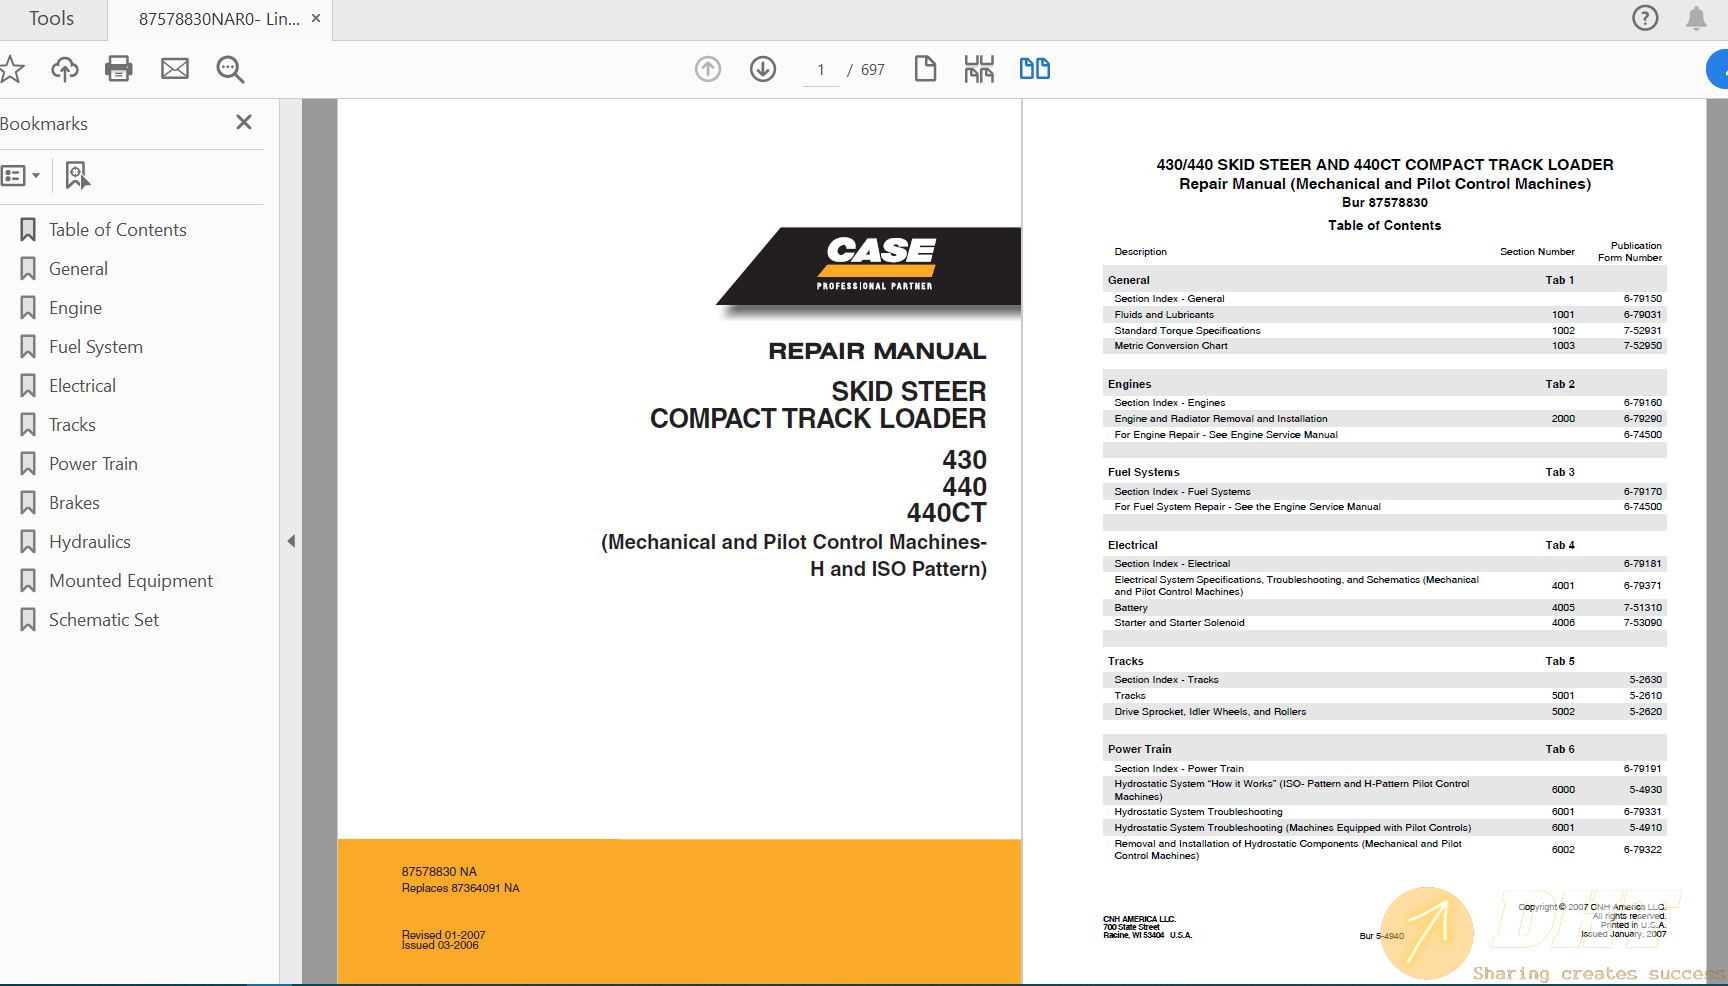Select the Engine bookmark
Image resolution: width=1728 pixels, height=986 pixels.
[x=75, y=307]
